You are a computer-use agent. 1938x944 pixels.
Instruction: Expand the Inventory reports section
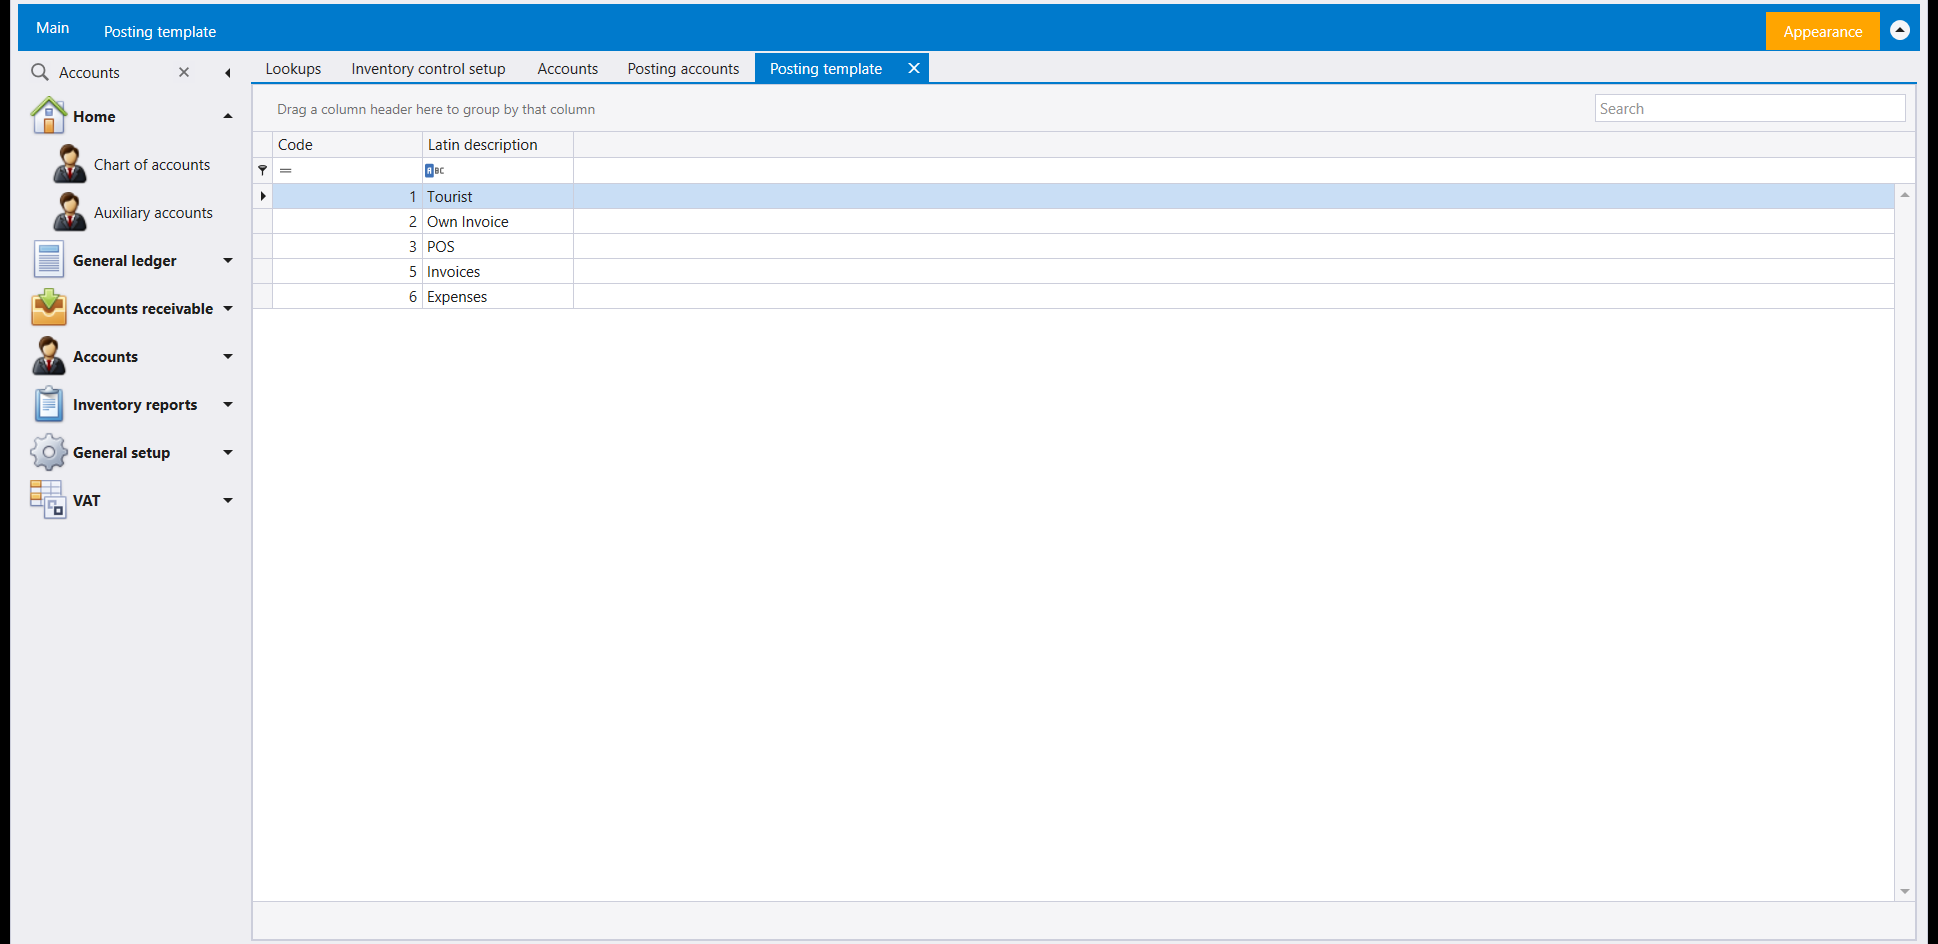[x=228, y=404]
